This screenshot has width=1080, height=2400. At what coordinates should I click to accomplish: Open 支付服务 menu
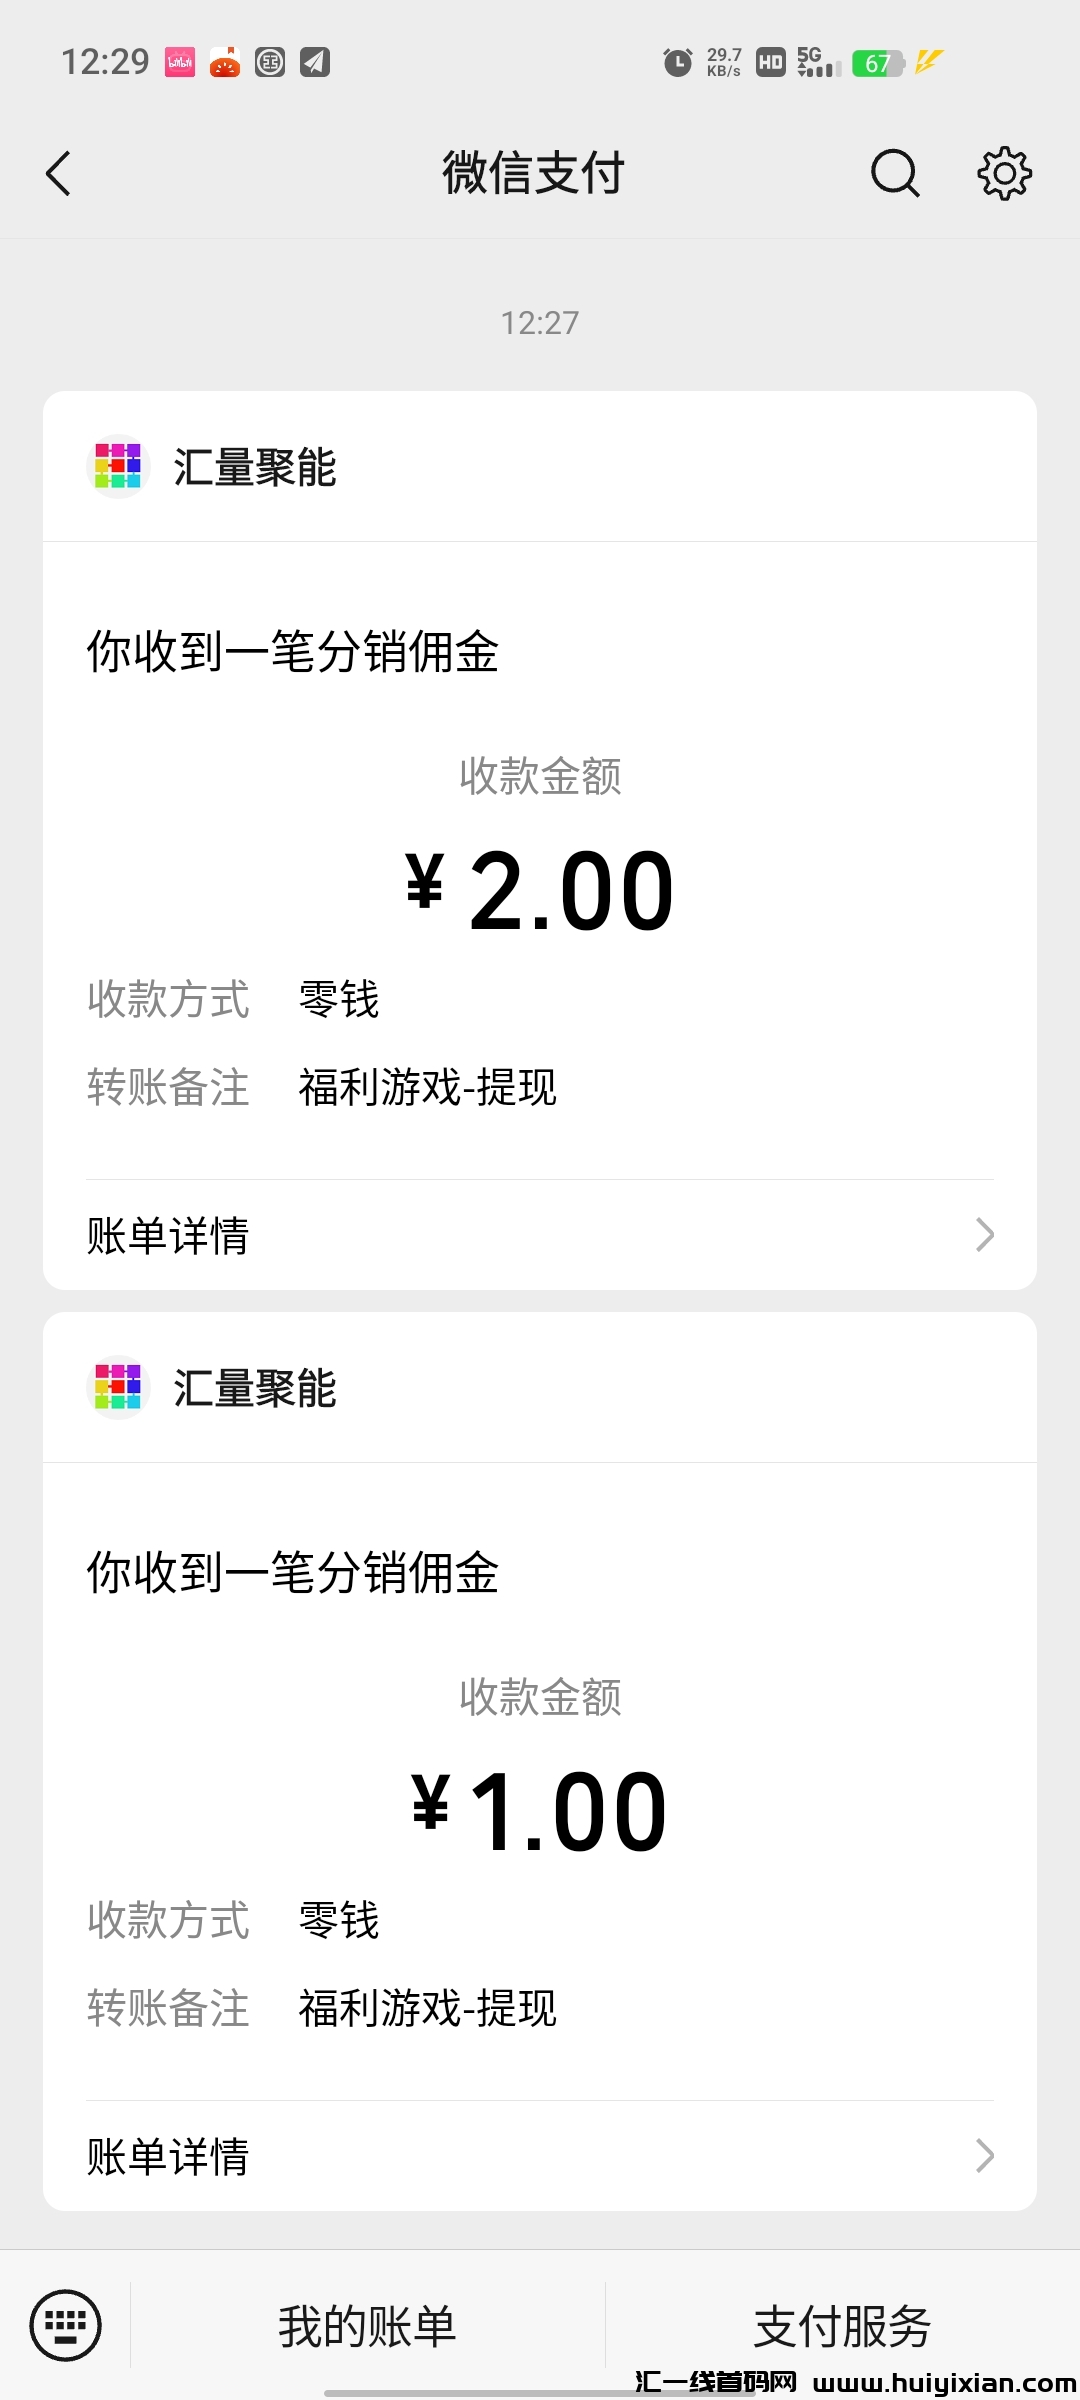[x=842, y=2326]
